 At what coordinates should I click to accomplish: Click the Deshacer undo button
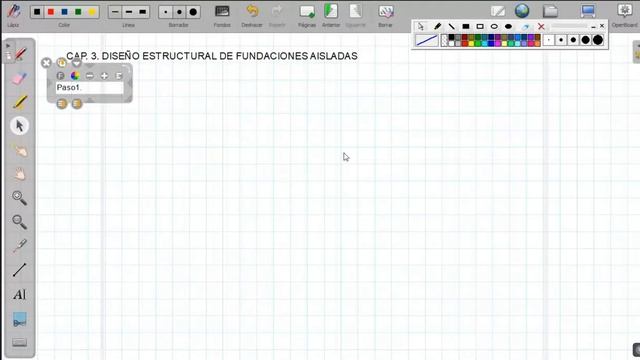tap(252, 11)
